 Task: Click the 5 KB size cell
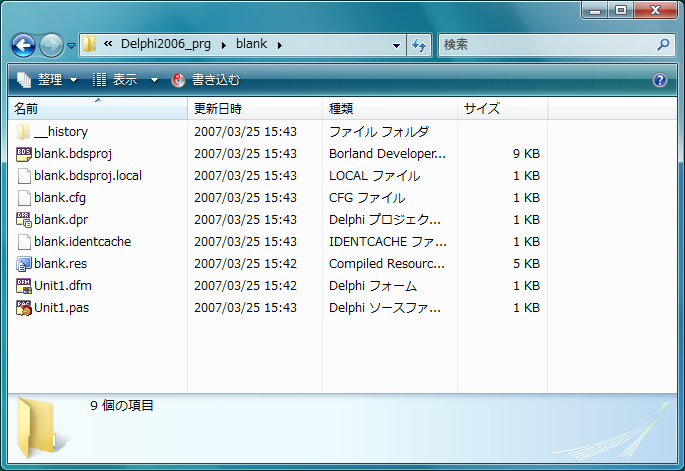(x=526, y=264)
